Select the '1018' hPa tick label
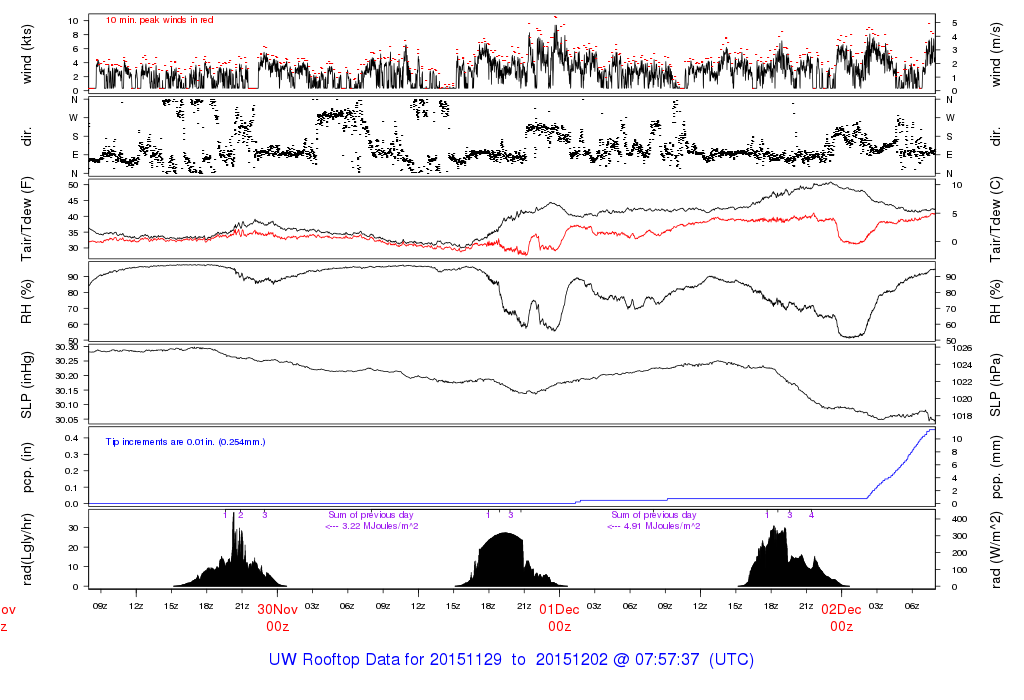This screenshot has width=1024, height=700. (x=962, y=416)
